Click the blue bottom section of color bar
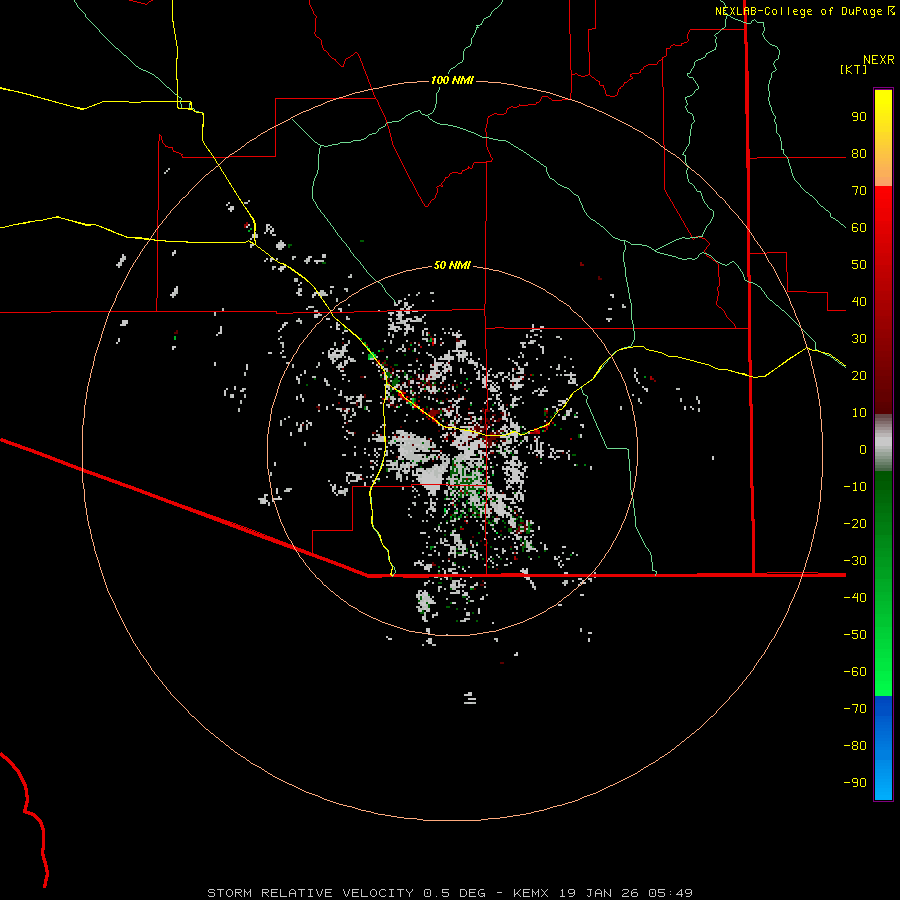Viewport: 900px width, 900px height. 883,748
